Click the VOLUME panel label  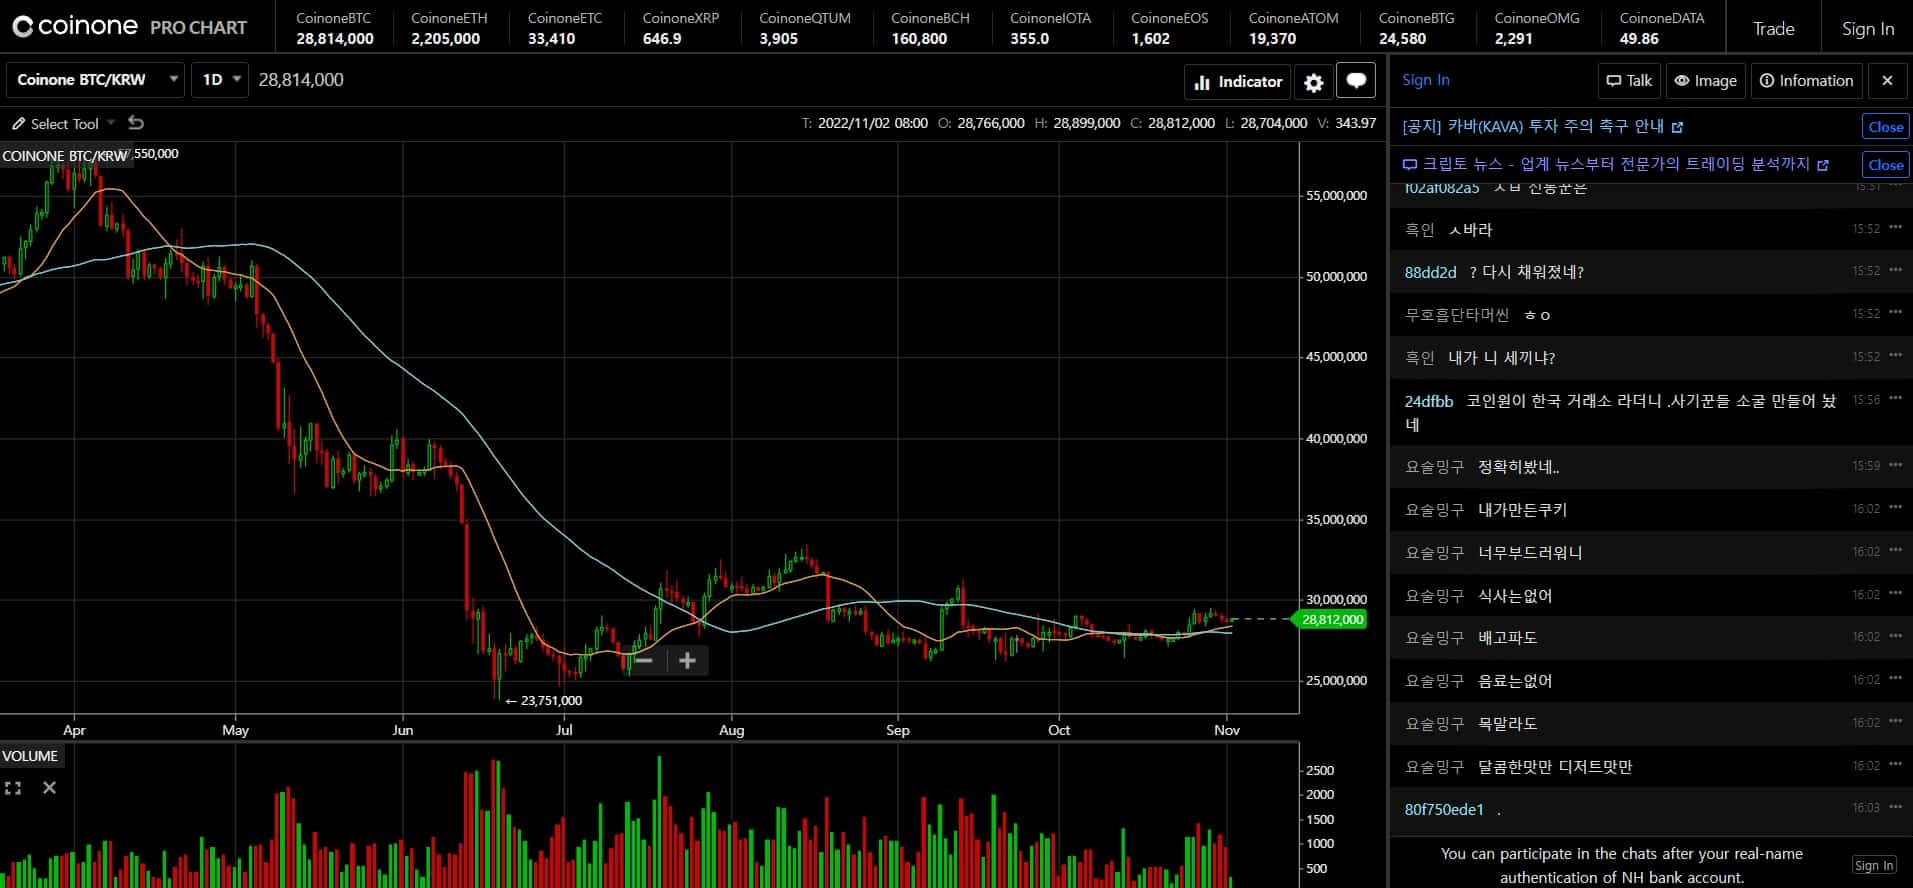[31, 756]
